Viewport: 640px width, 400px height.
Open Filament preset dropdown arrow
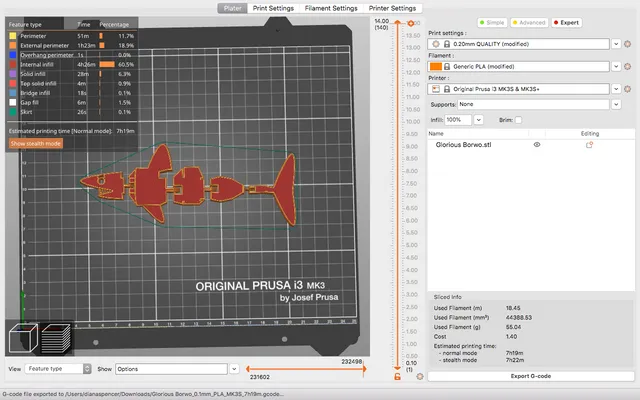click(x=616, y=66)
